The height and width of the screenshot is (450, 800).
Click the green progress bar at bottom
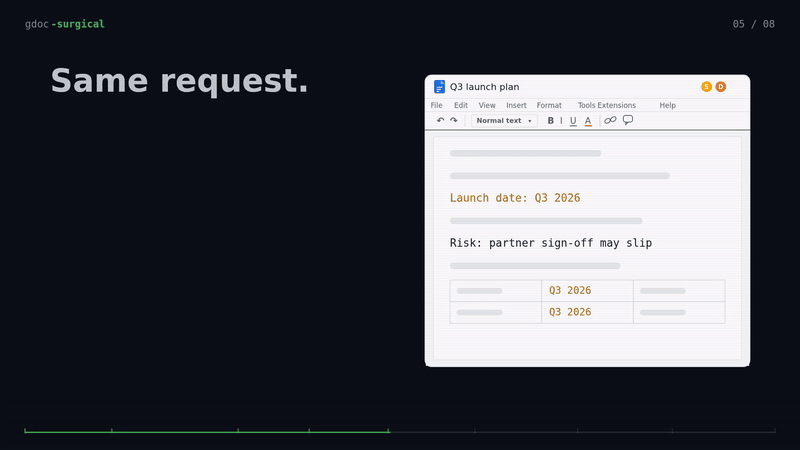[x=207, y=431]
